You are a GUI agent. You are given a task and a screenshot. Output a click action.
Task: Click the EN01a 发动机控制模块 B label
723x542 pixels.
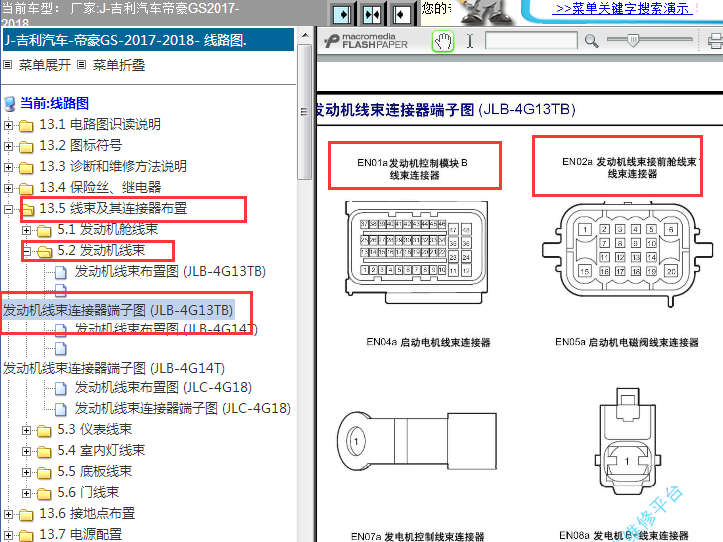tap(413, 169)
